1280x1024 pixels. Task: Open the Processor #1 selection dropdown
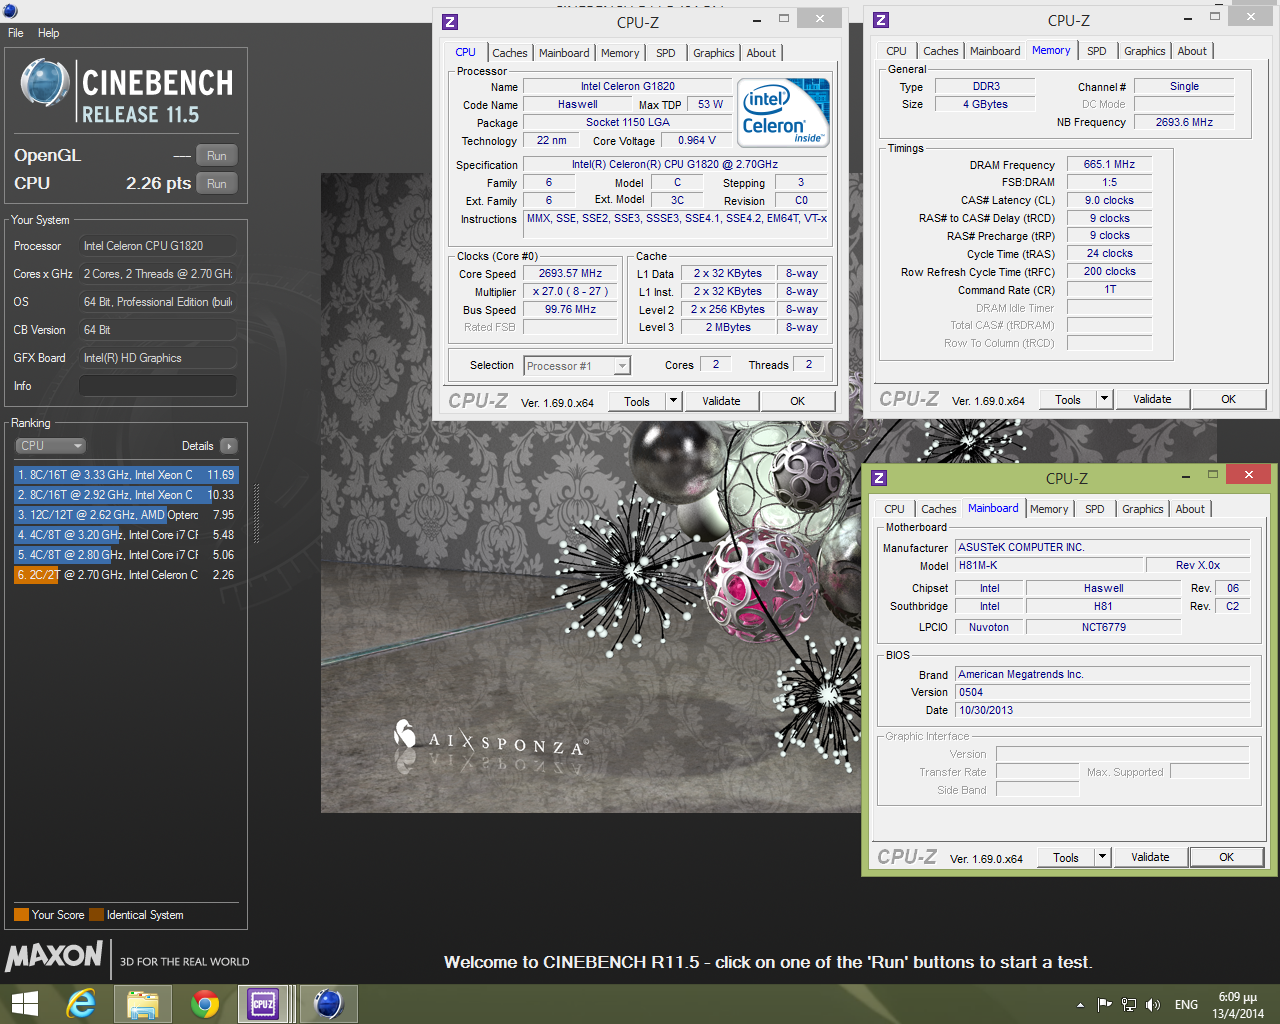pos(577,366)
